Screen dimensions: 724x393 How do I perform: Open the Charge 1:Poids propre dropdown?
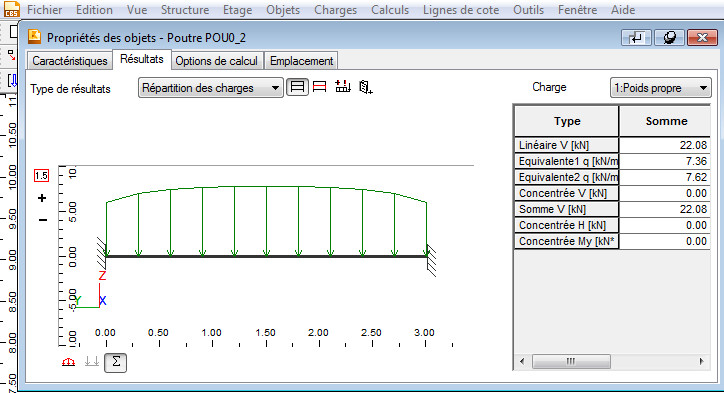click(x=661, y=88)
